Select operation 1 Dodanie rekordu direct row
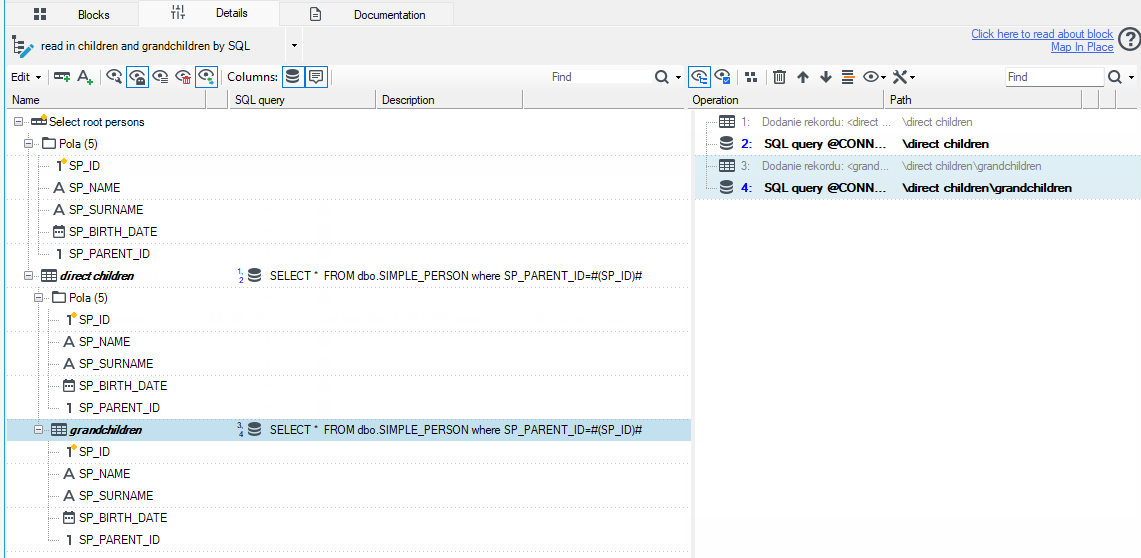Image resolution: width=1141 pixels, height=558 pixels. click(918, 122)
